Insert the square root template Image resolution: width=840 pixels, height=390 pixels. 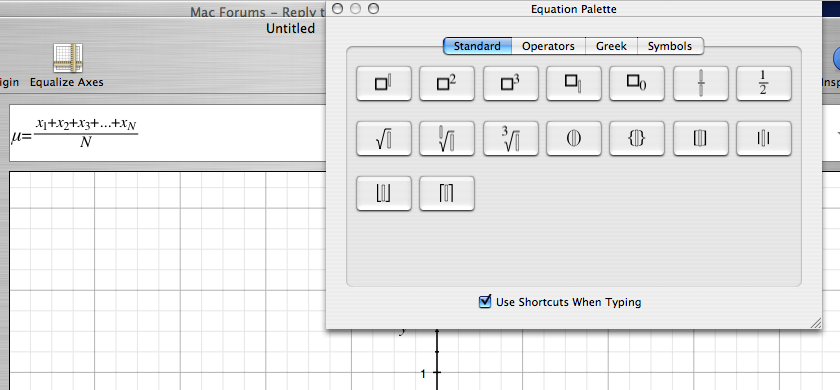[x=384, y=139]
